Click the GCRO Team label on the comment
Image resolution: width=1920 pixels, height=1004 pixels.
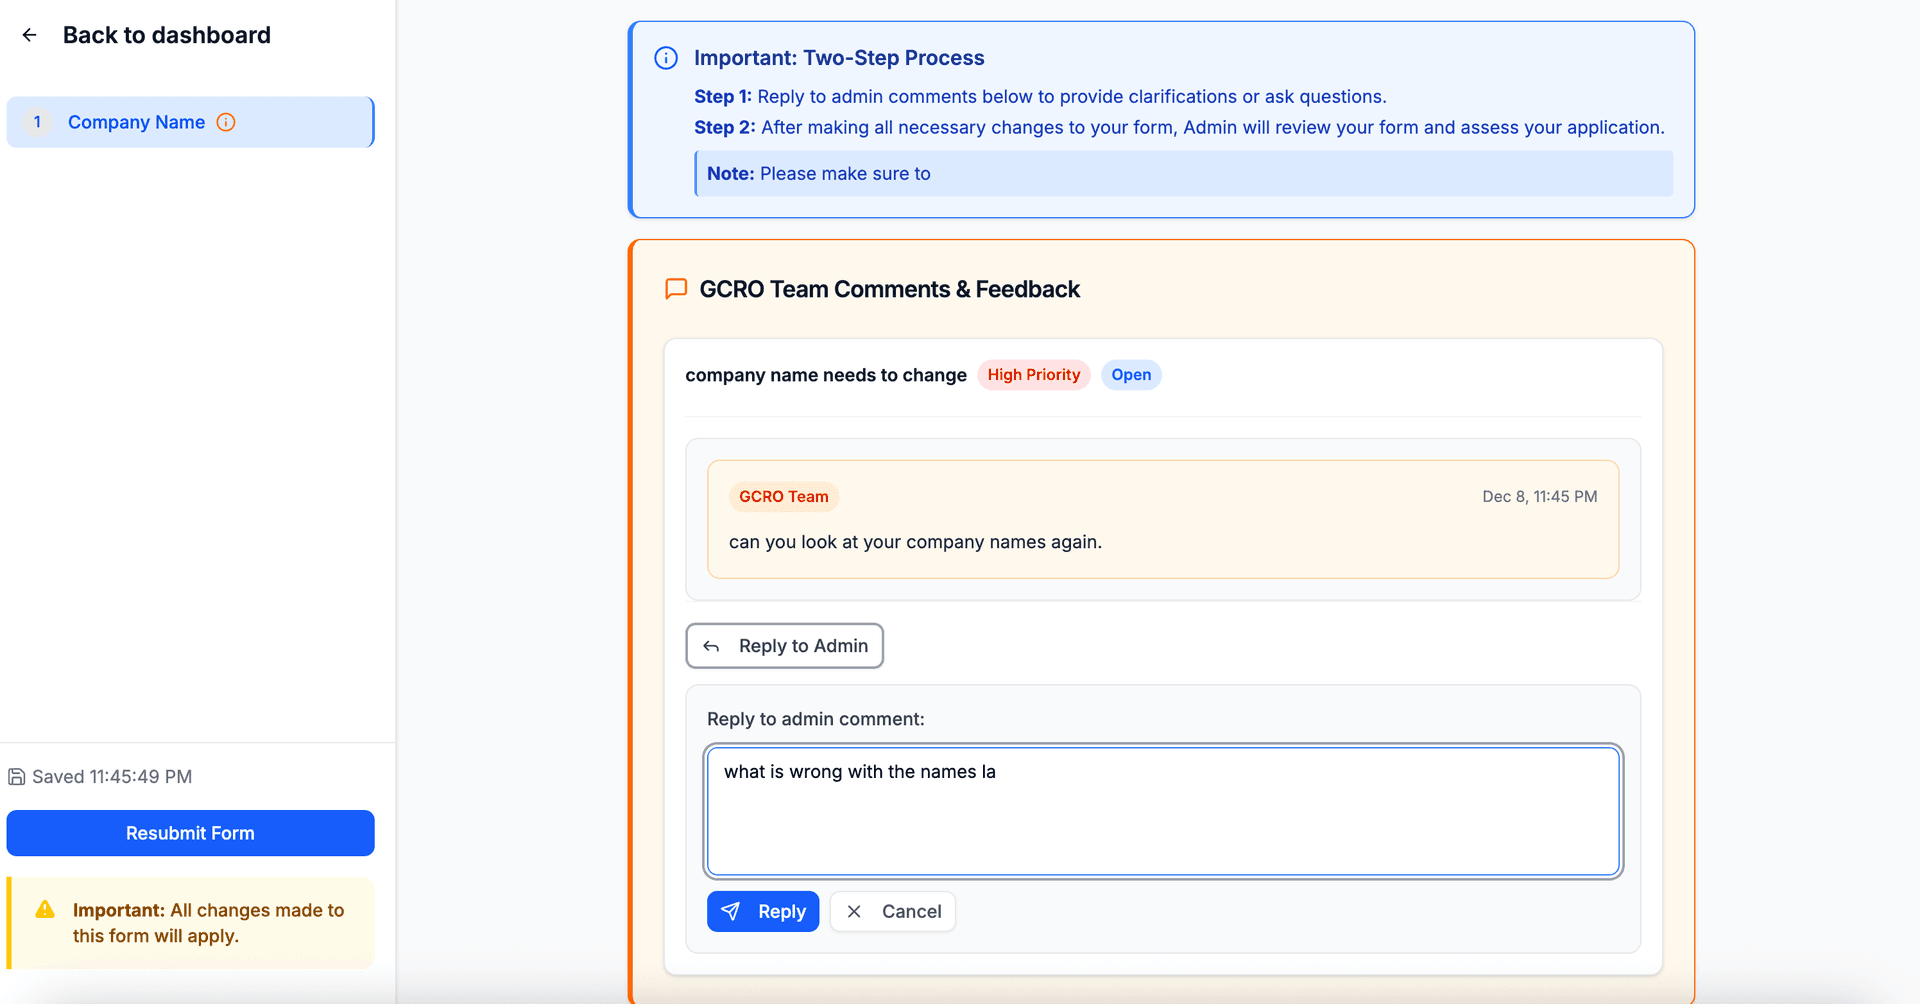point(783,496)
